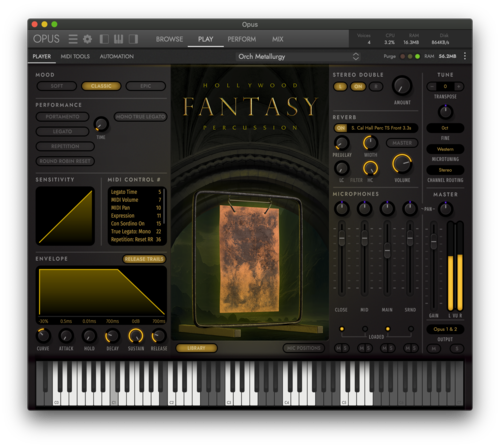Enable Portamento performance mode
500x447 pixels.
(62, 117)
